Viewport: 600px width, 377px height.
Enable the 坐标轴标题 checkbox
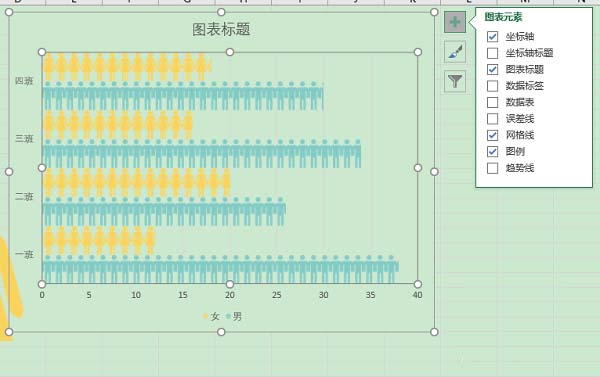pyautogui.click(x=492, y=53)
